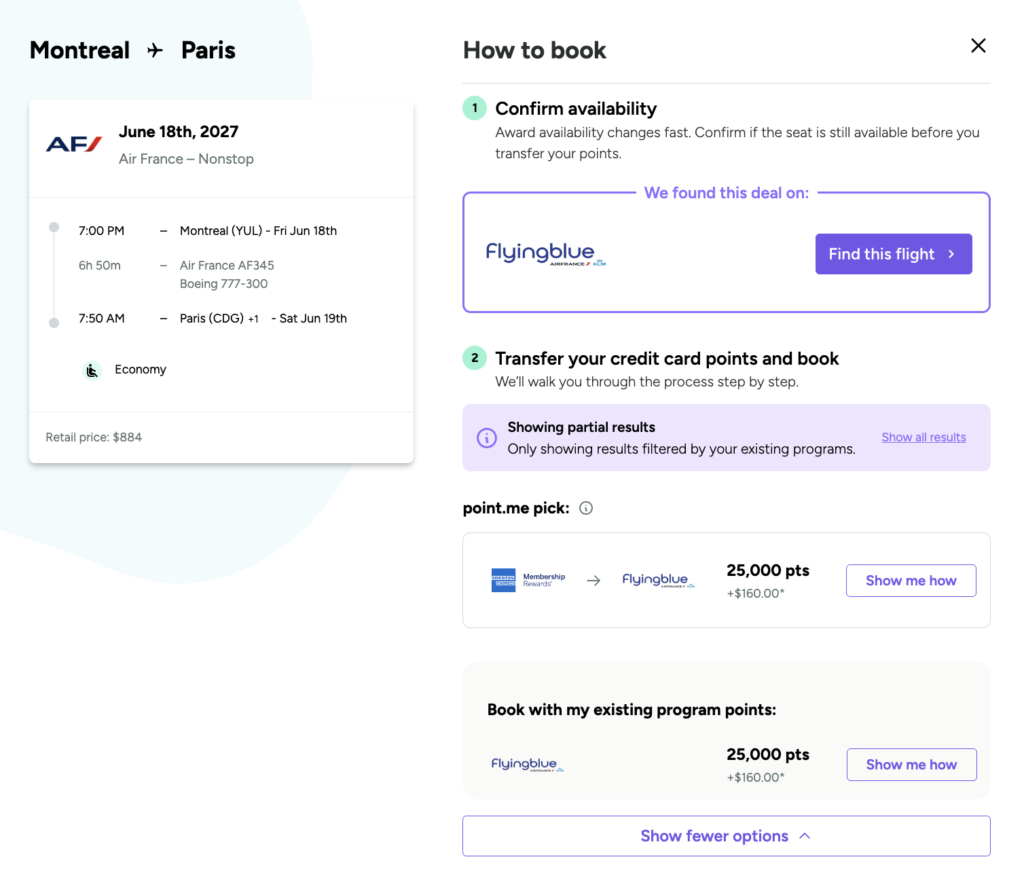Image resolution: width=1024 pixels, height=891 pixels.
Task: Click the point.me pick info icon
Action: pyautogui.click(x=586, y=508)
